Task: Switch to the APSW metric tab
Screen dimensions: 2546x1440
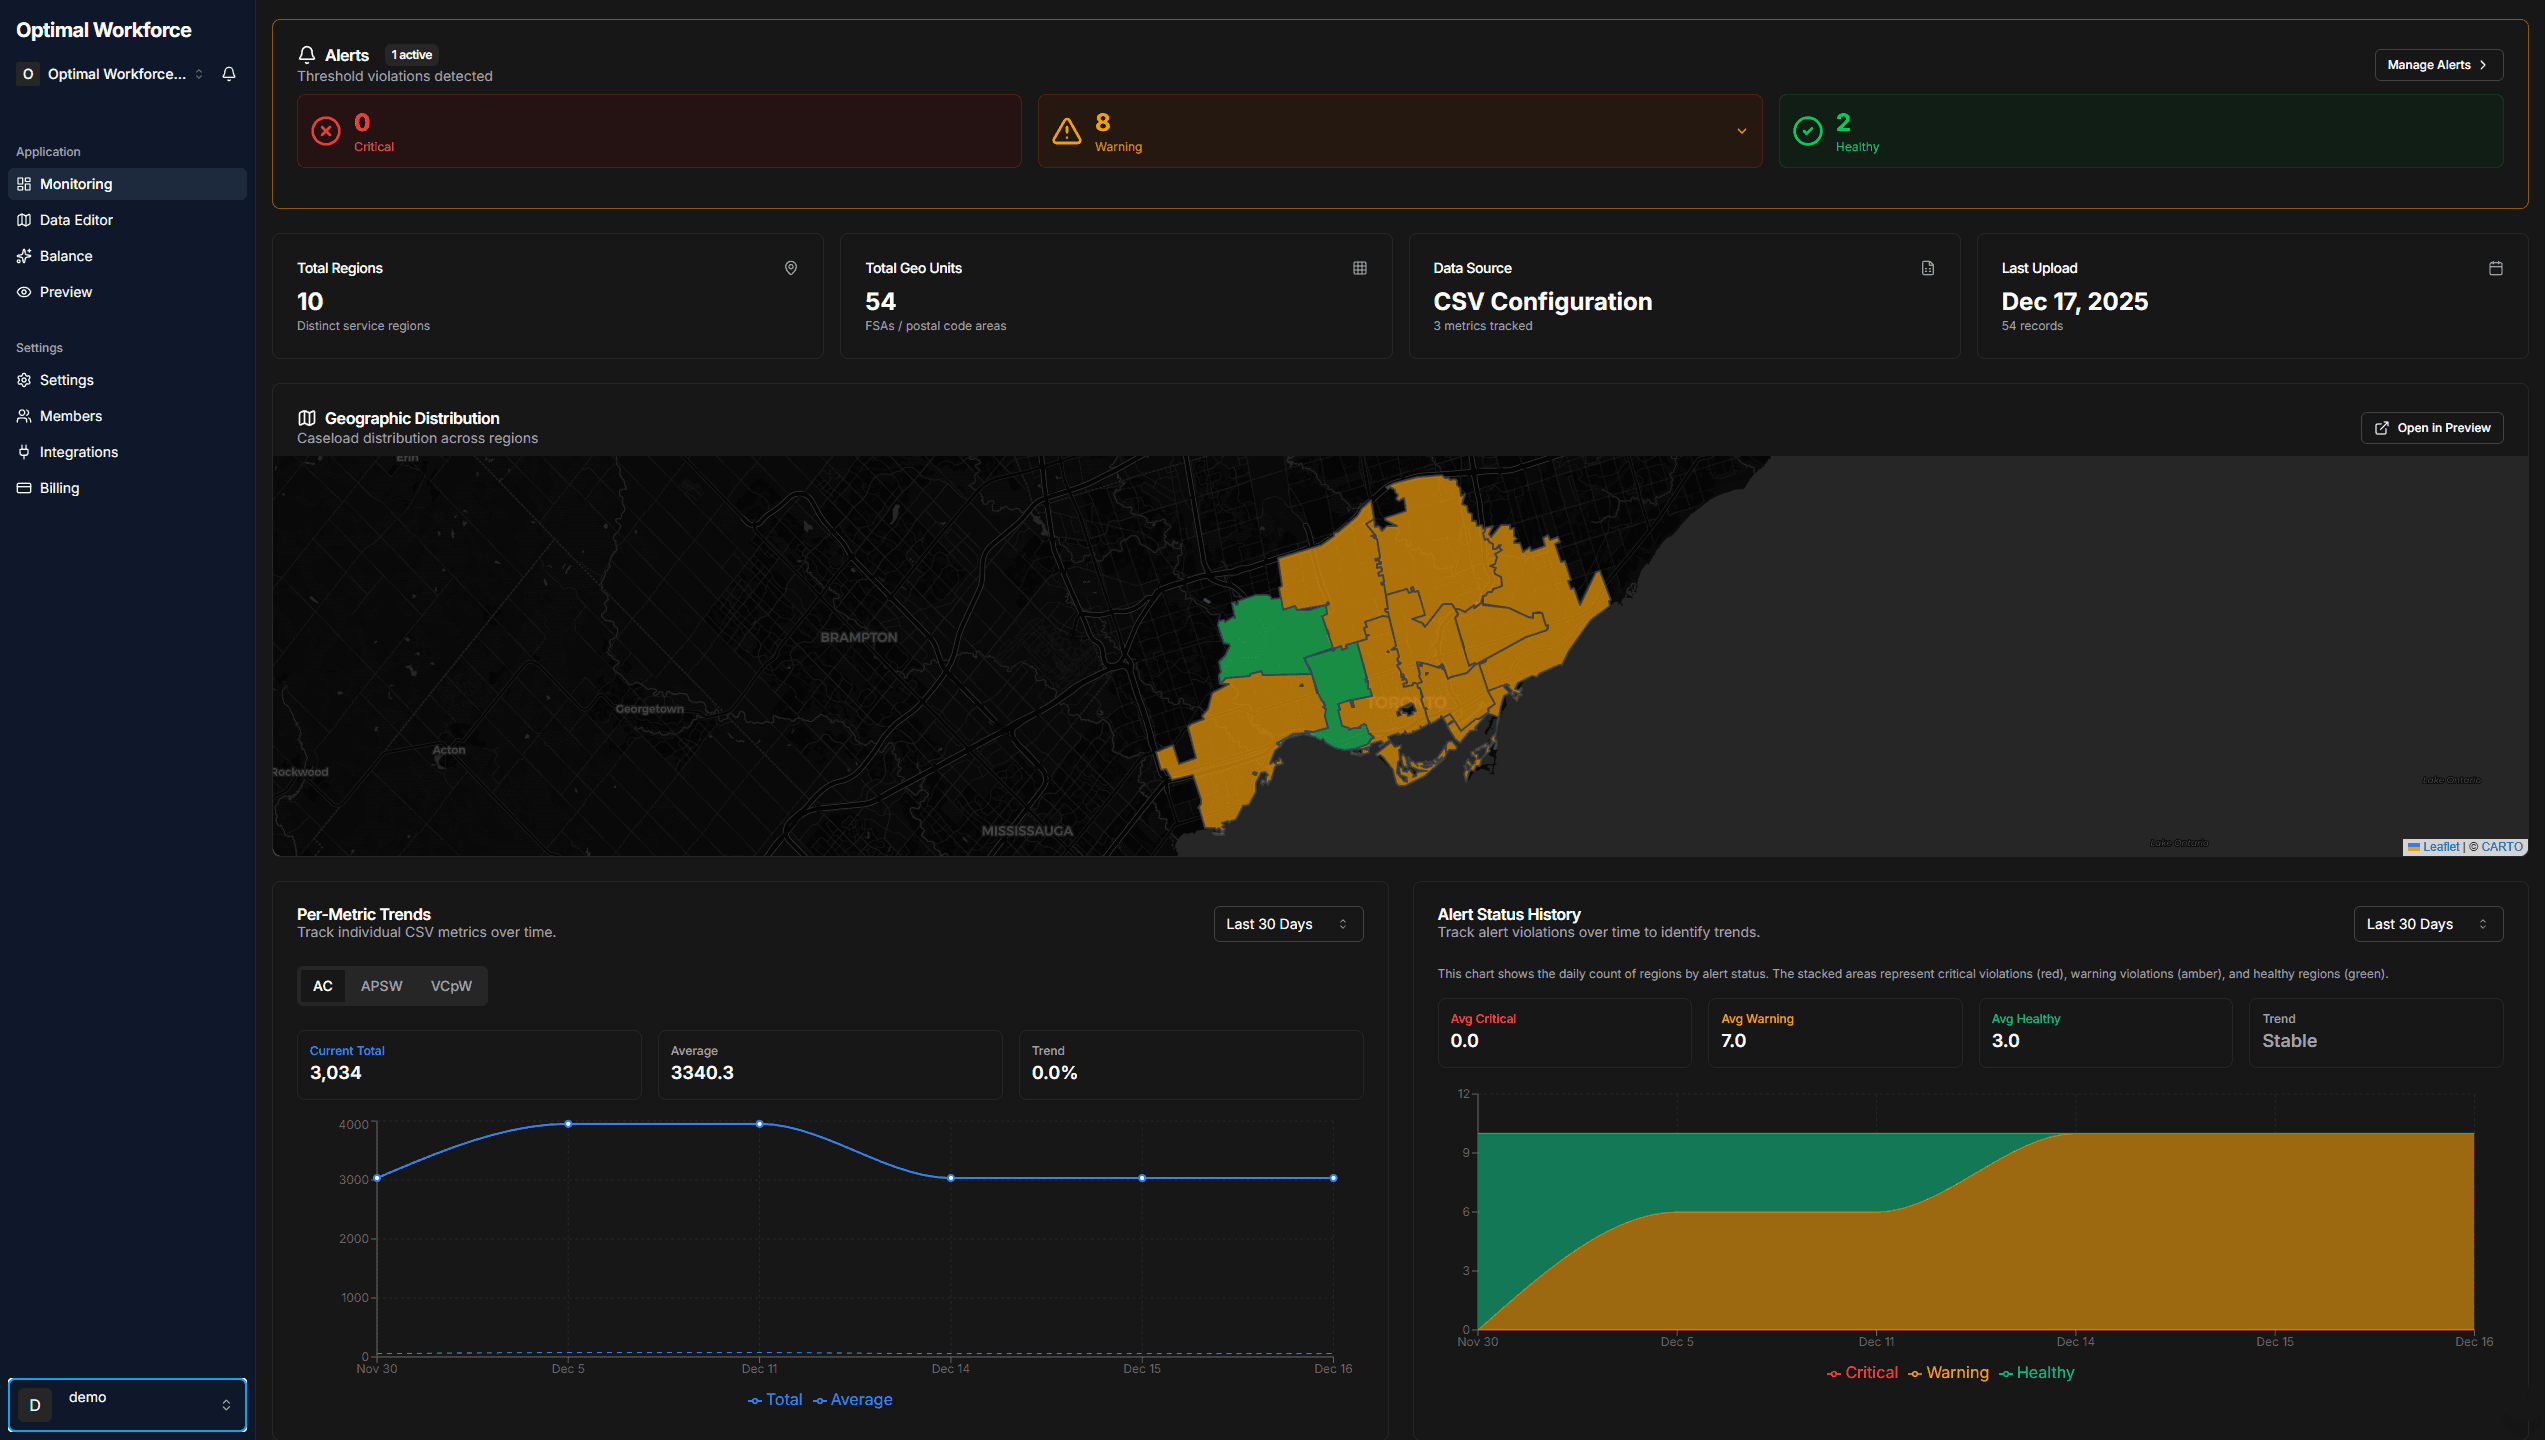Action: pyautogui.click(x=381, y=986)
